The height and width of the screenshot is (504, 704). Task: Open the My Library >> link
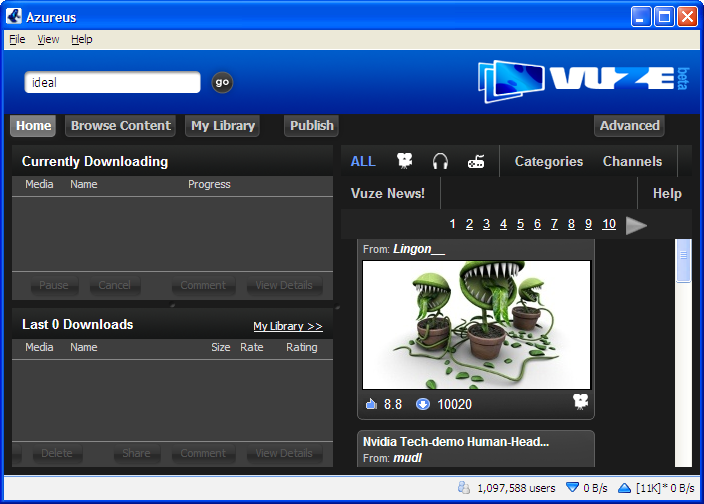tap(288, 326)
